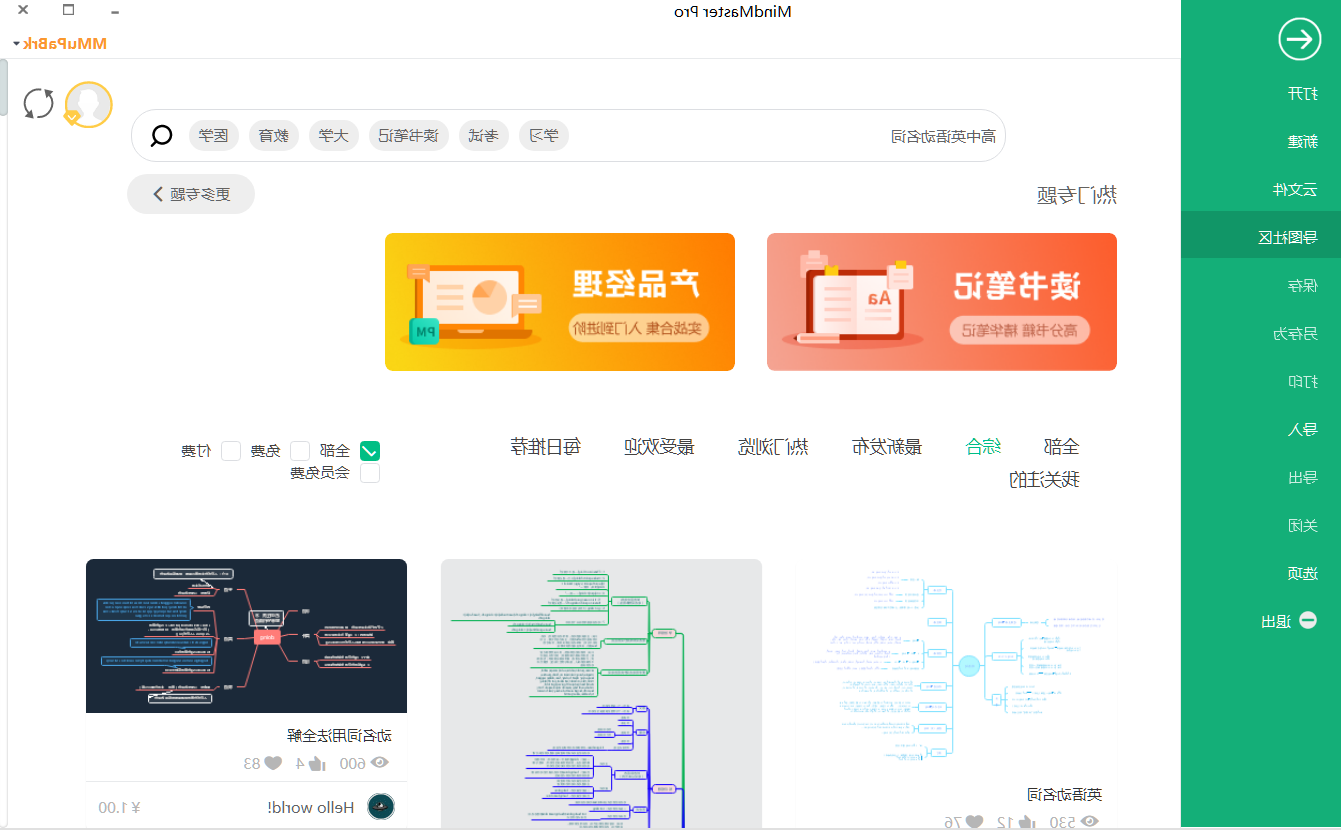Select 打印 in the sidebar menu
The image size is (1341, 830).
(x=1302, y=382)
